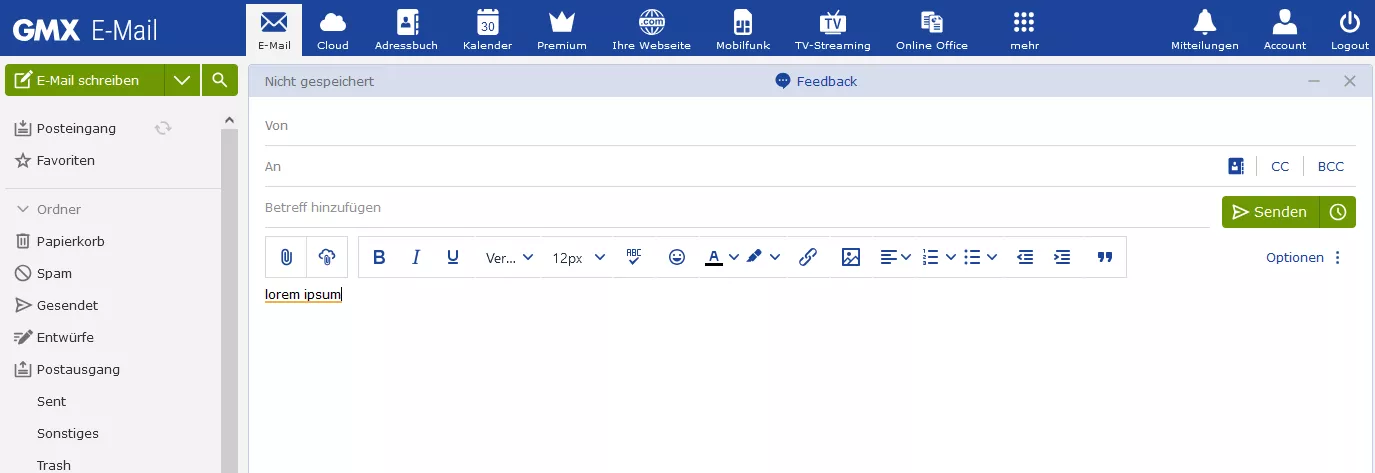Viewport: 1375px width, 473px height.
Task: Open the address book icon beside CC
Action: [1236, 166]
